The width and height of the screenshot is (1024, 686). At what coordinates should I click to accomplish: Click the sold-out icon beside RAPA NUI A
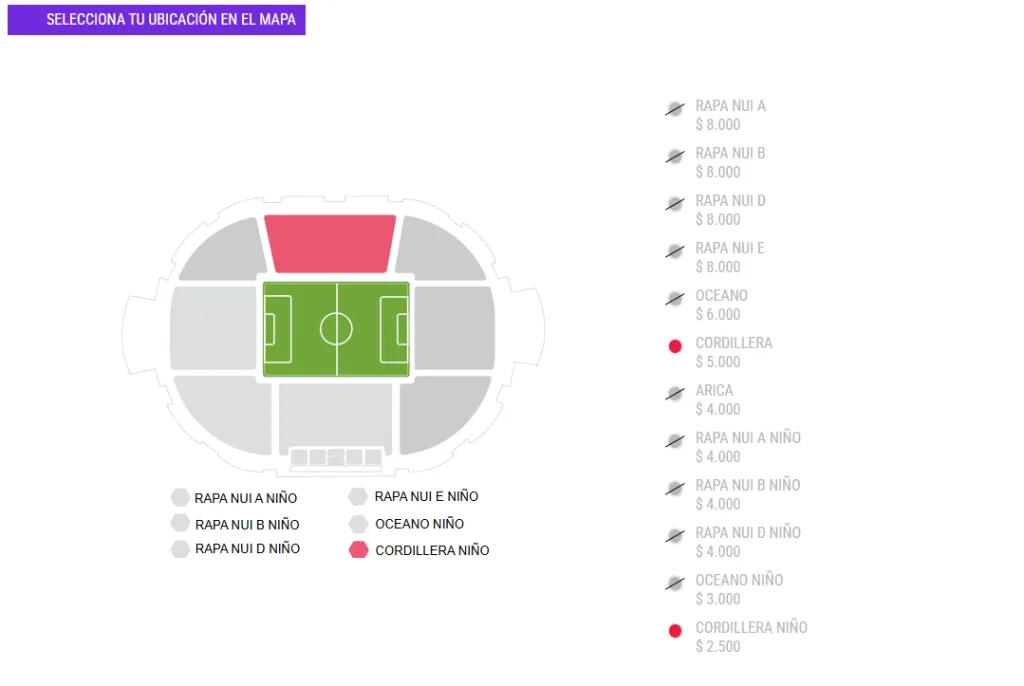(674, 110)
